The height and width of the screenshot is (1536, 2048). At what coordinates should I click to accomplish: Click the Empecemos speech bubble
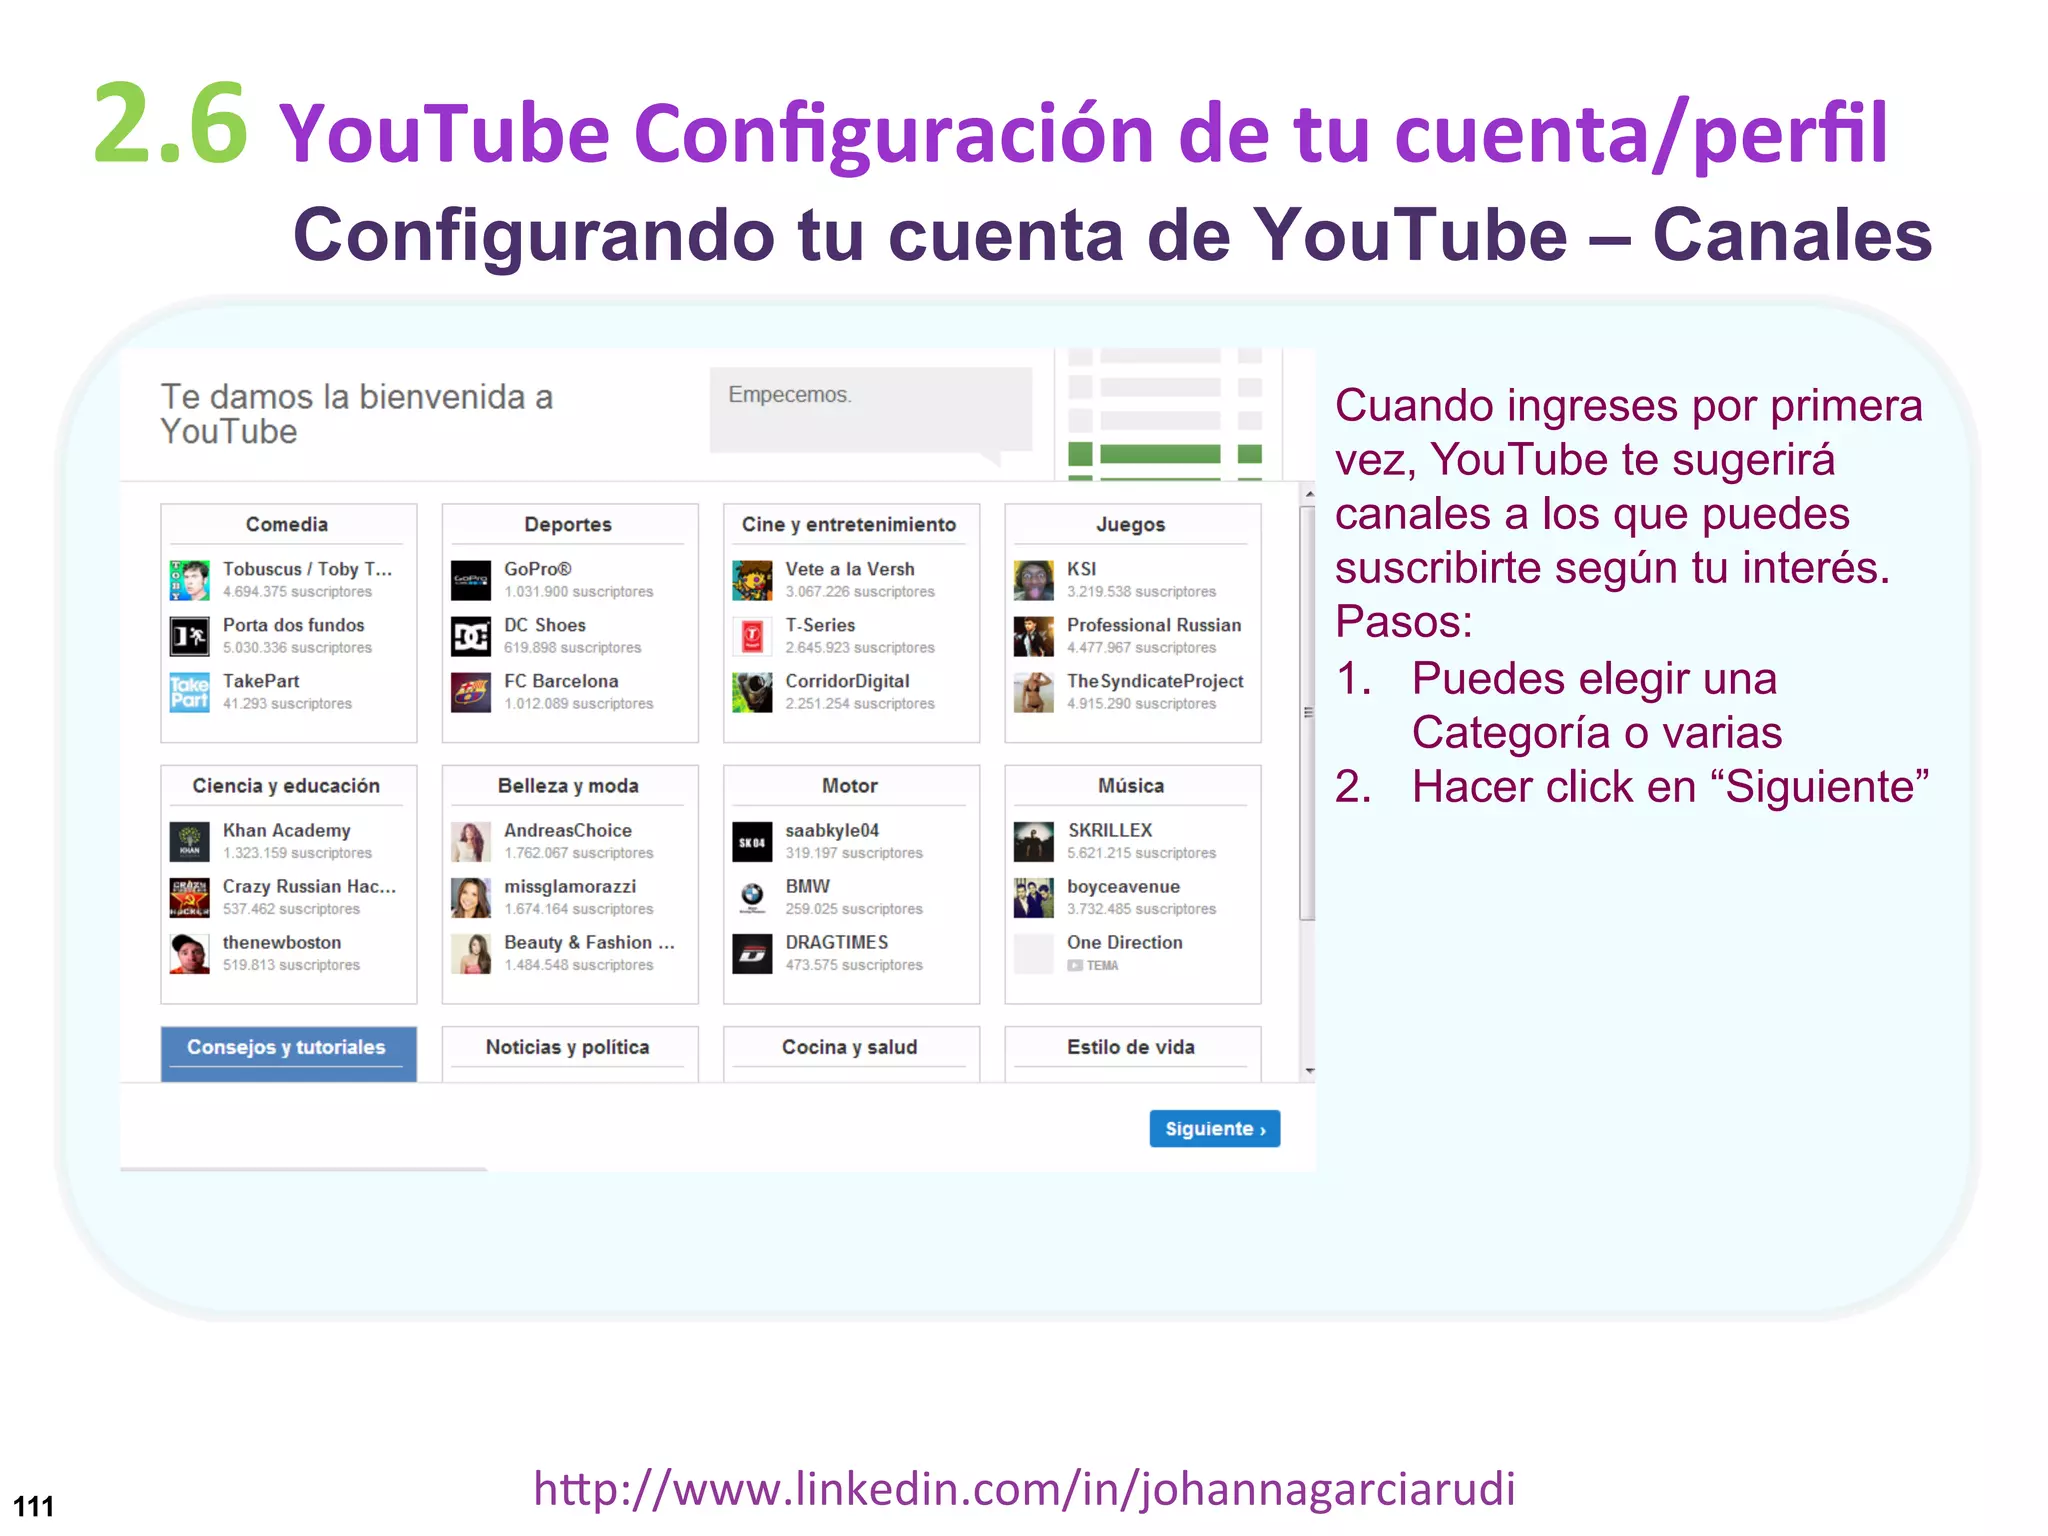pyautogui.click(x=870, y=410)
